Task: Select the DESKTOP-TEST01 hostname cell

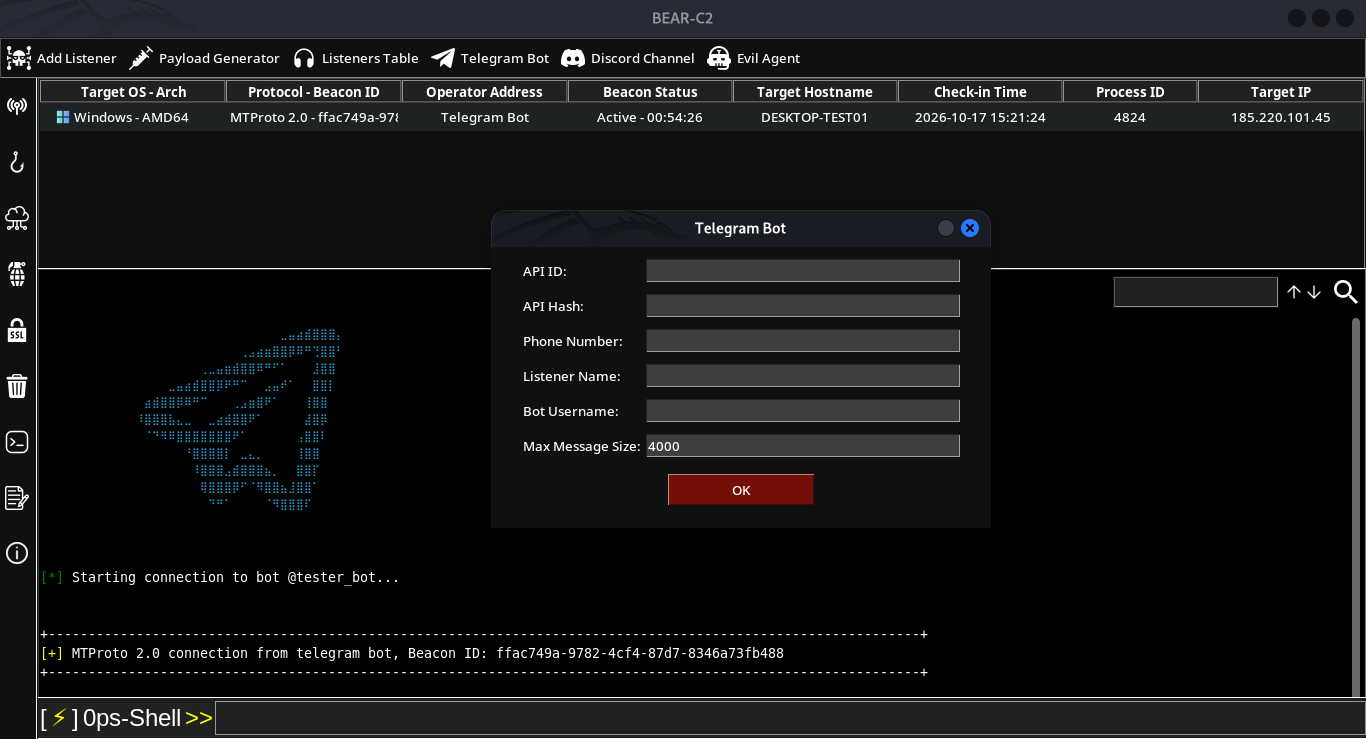Action: [815, 117]
